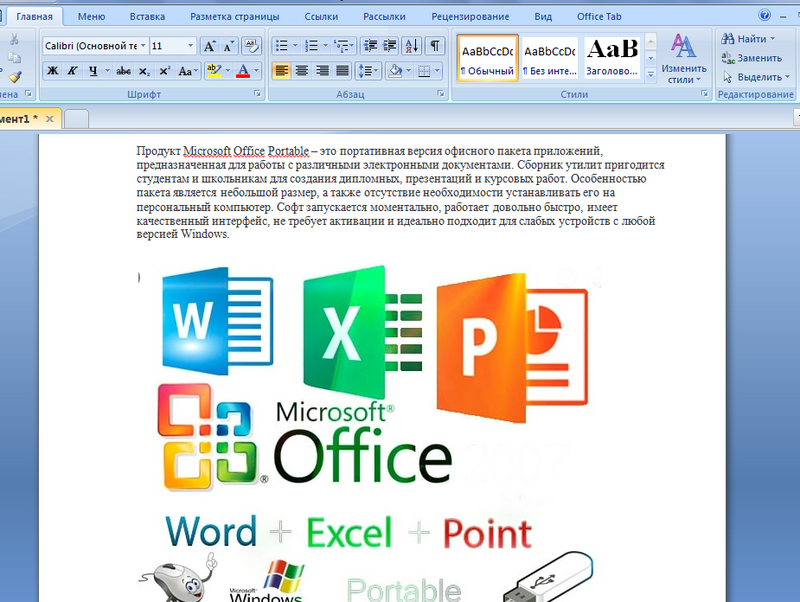Click the Decrease Indent icon

370,46
